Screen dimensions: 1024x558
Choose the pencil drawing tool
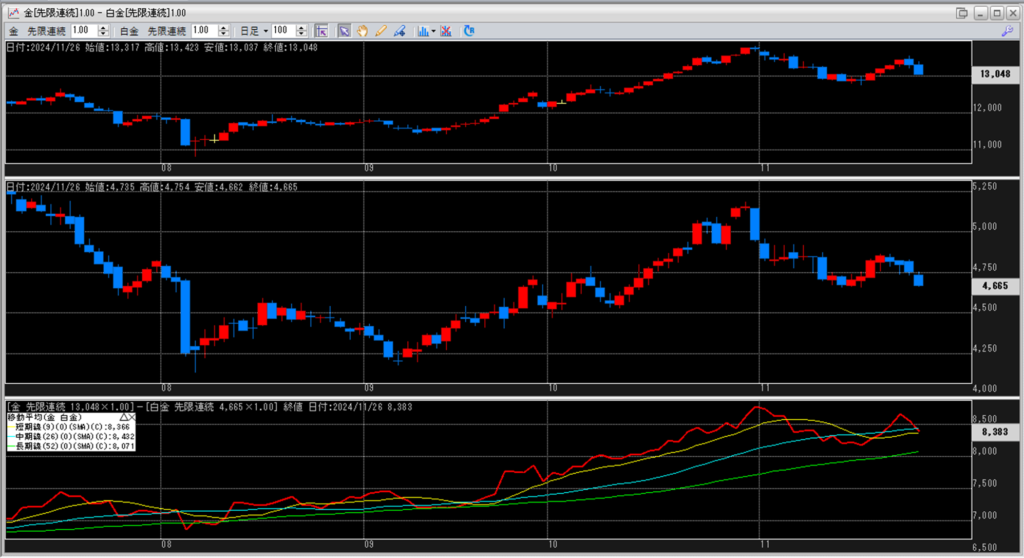380,31
